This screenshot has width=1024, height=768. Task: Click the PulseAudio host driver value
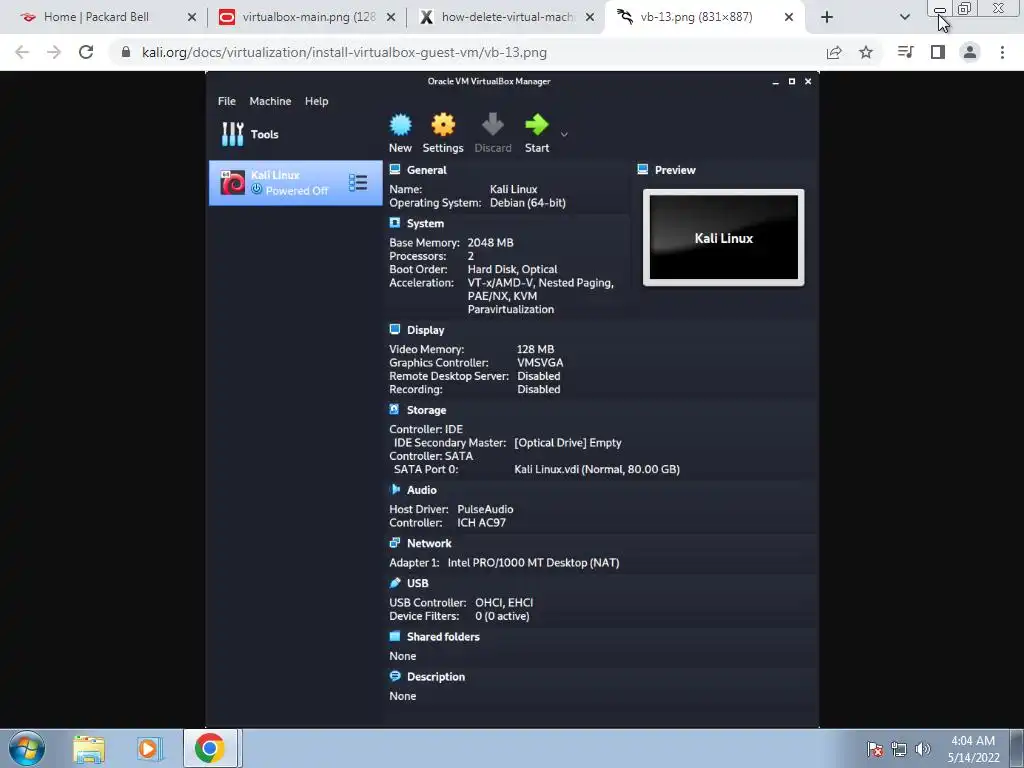point(485,509)
